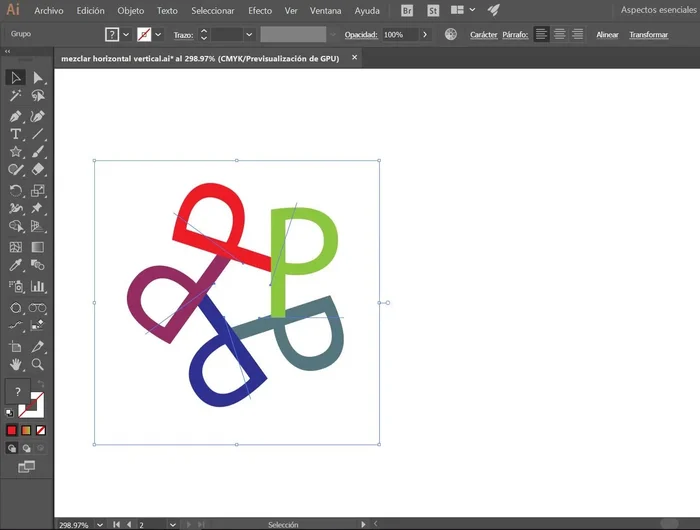Enable Draw Normal mode

[12, 448]
